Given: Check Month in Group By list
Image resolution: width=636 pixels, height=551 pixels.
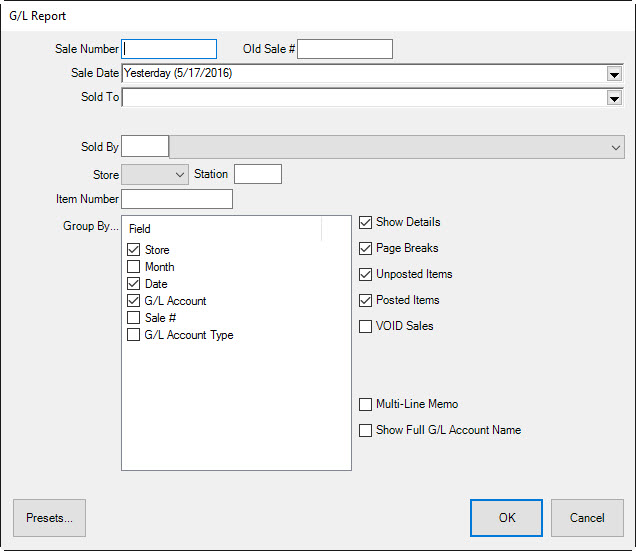Looking at the screenshot, I should tap(134, 267).
